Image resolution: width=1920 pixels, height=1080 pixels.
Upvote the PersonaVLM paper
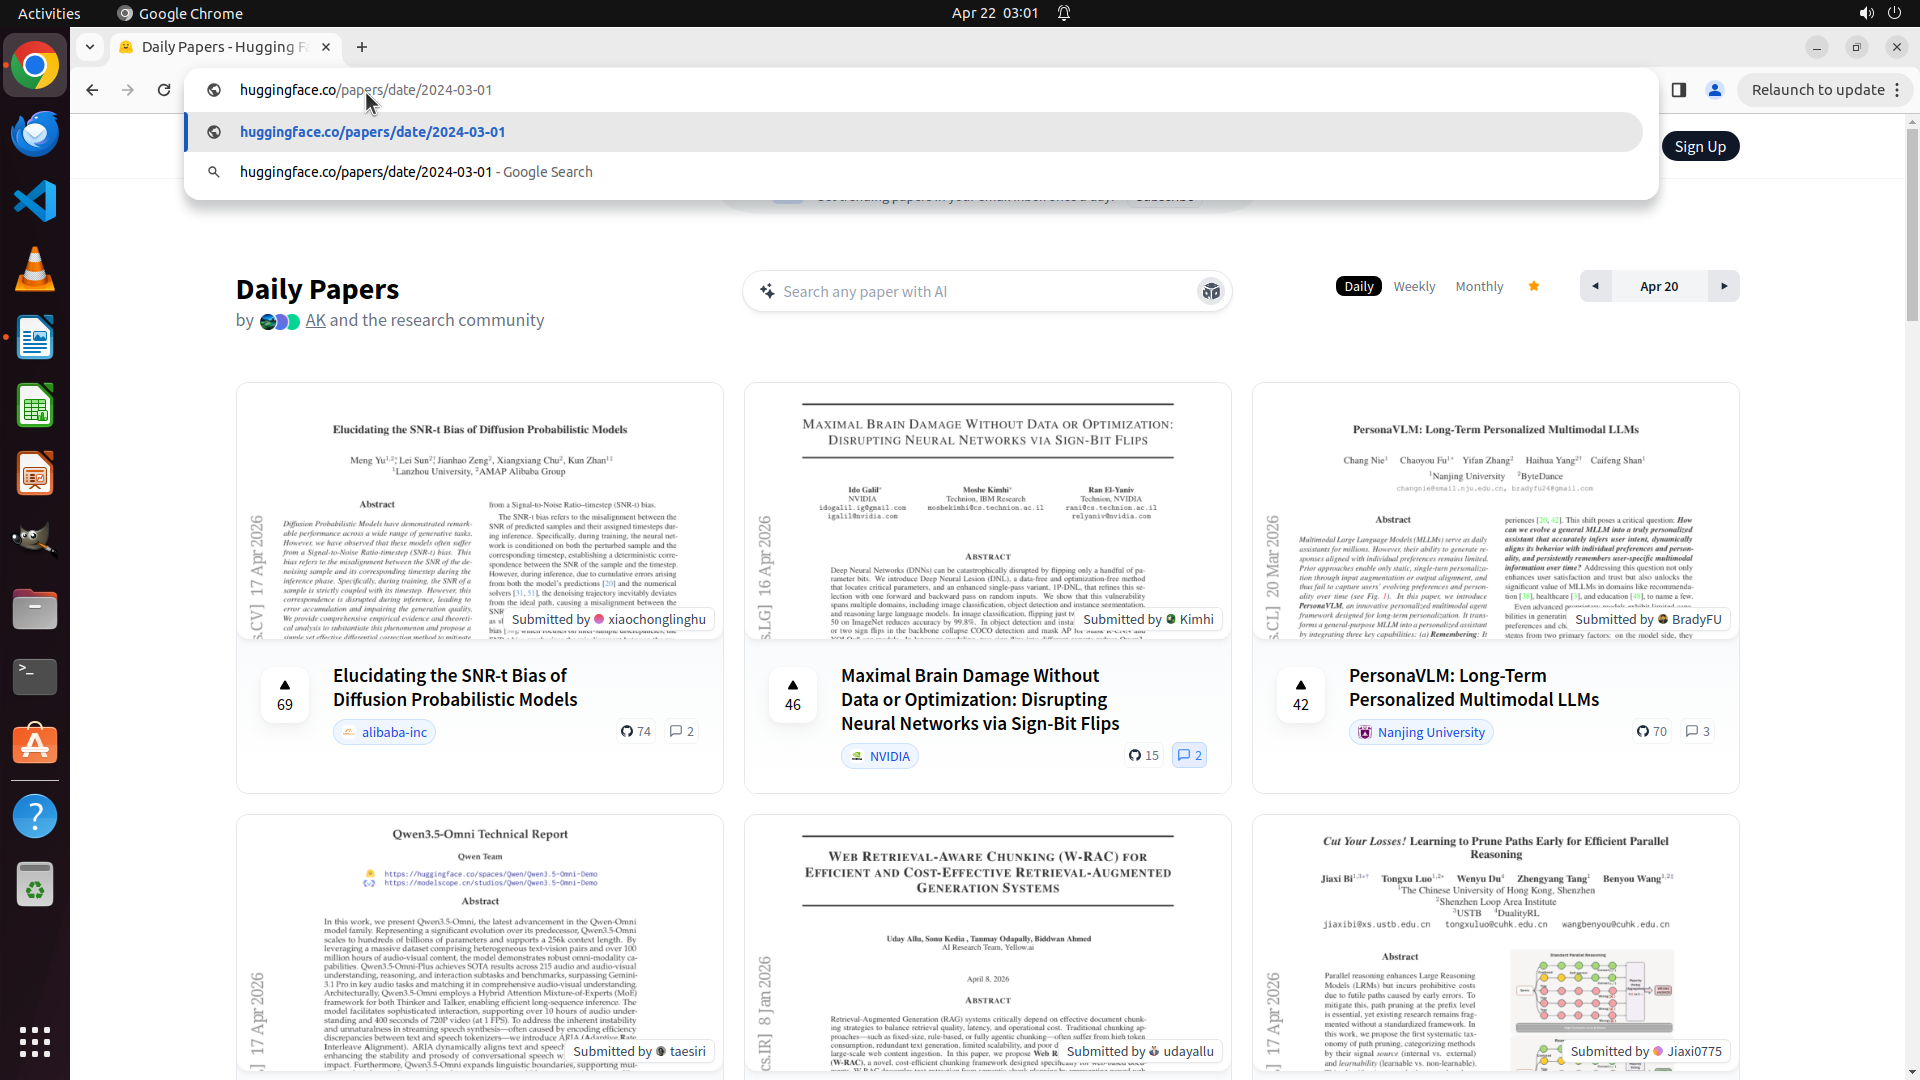click(1301, 694)
